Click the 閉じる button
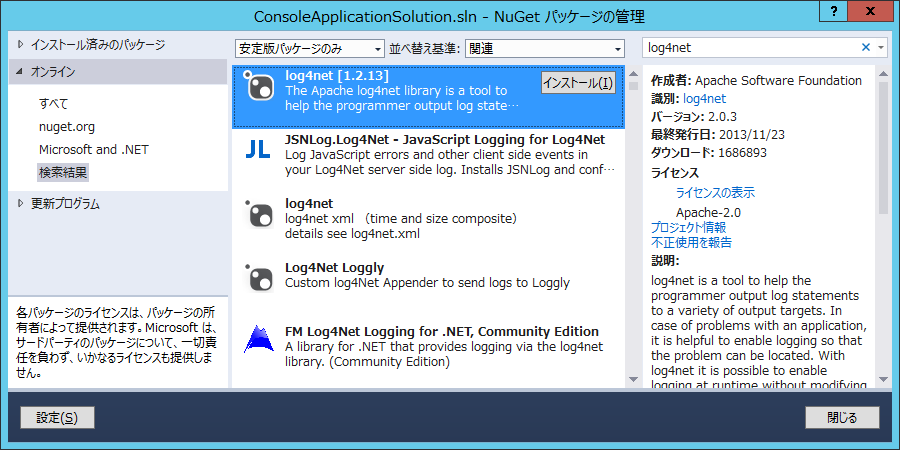Viewport: 900px width, 450px height. click(x=842, y=417)
